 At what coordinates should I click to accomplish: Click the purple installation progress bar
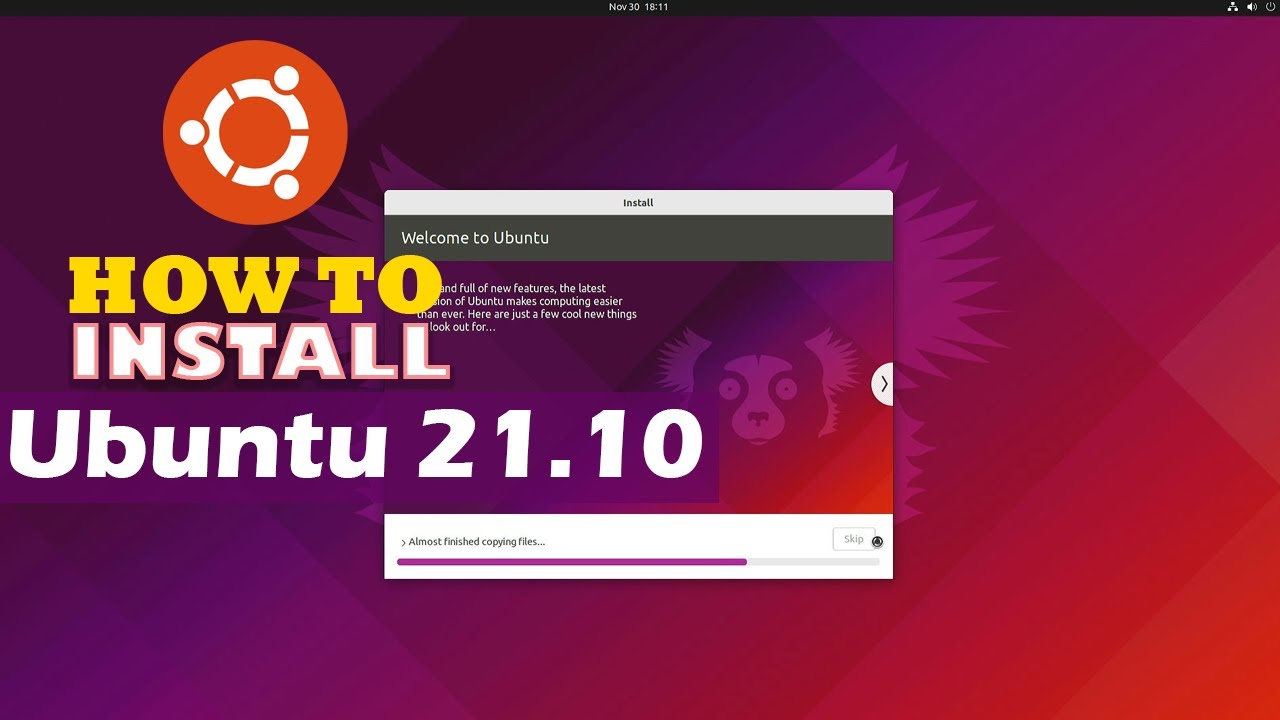click(638, 562)
